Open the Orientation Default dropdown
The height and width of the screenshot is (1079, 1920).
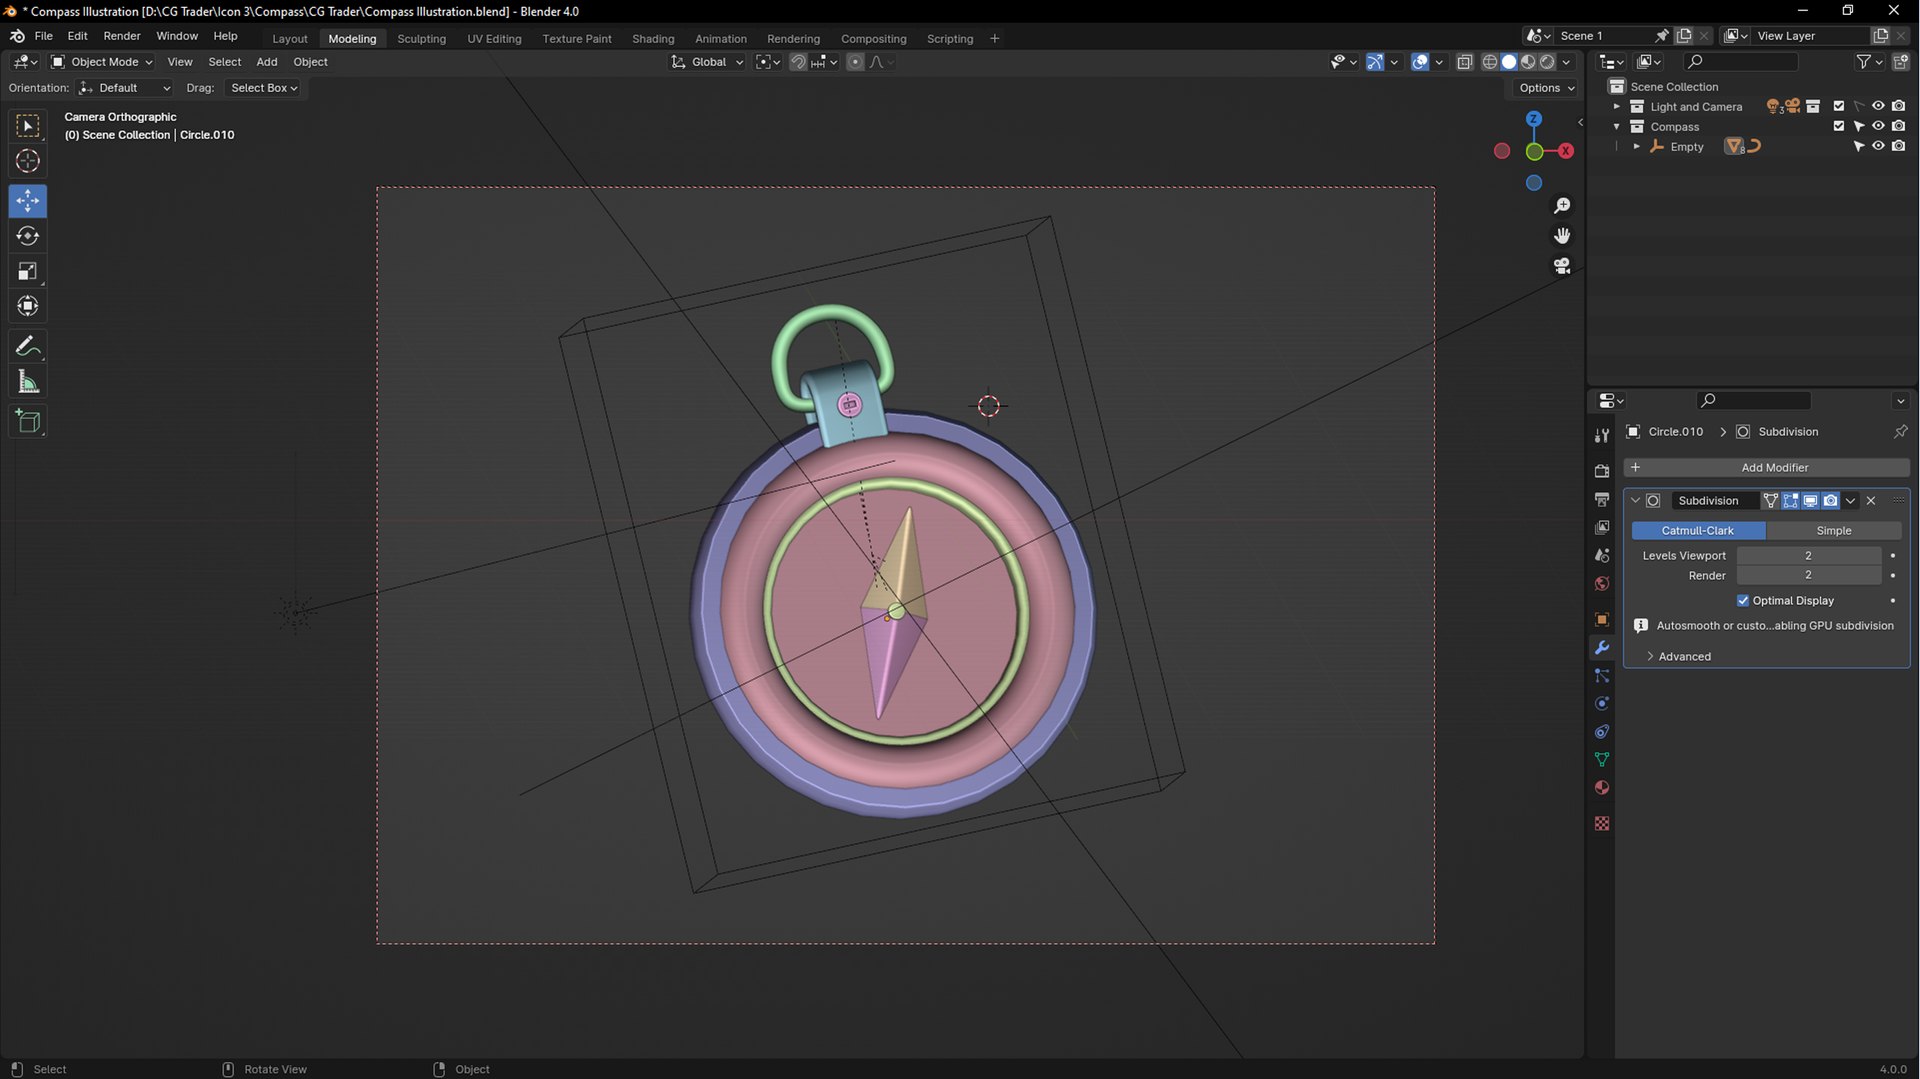pos(125,88)
